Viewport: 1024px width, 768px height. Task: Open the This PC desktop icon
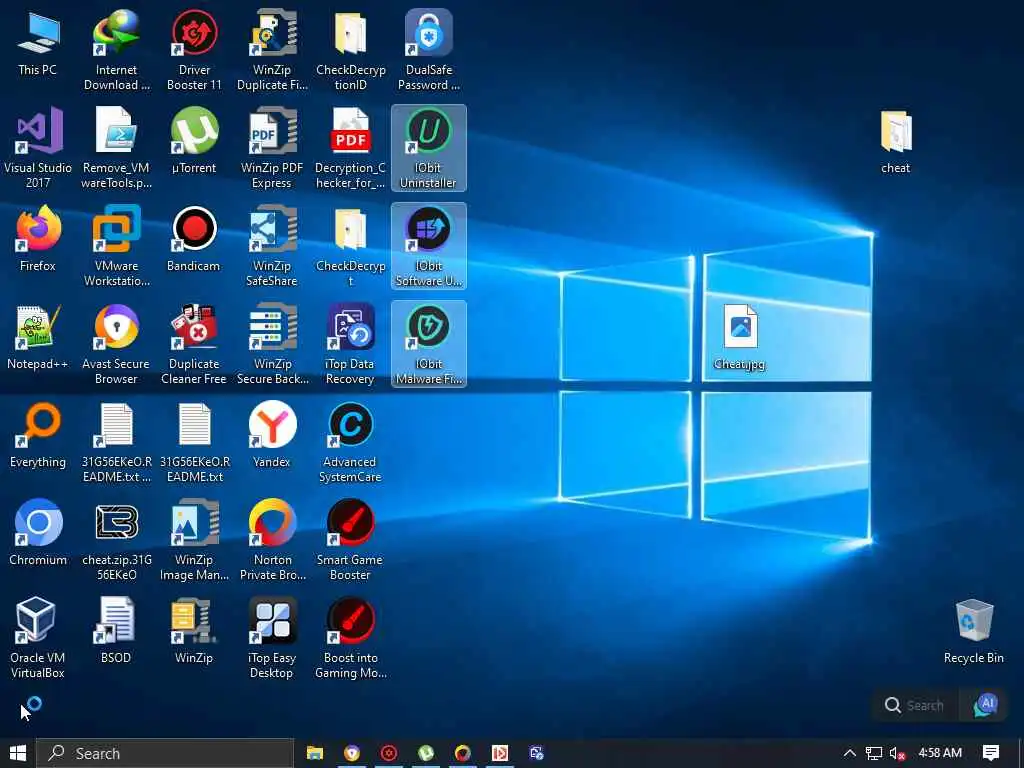pos(37,42)
